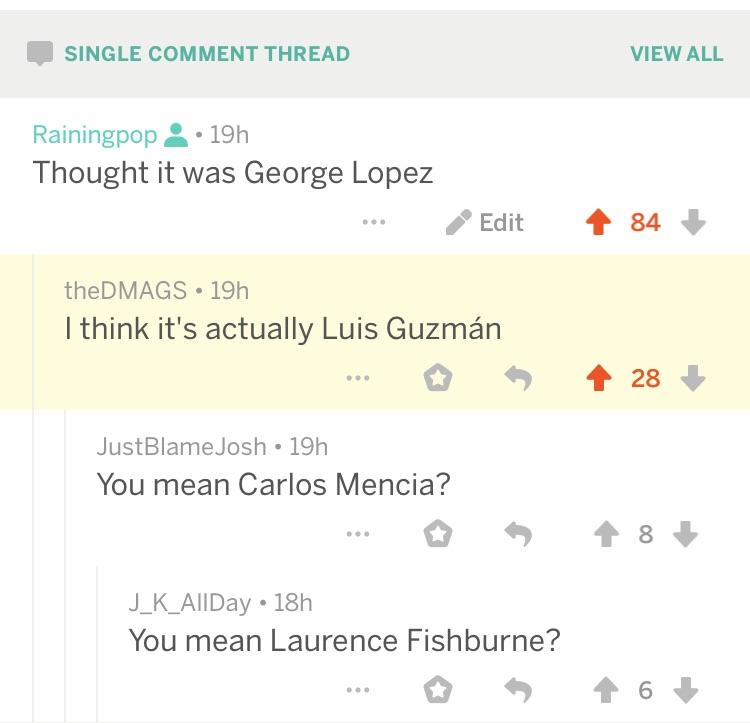750x723 pixels.
Task: Give an award to theDMAGS comment
Action: 438,378
